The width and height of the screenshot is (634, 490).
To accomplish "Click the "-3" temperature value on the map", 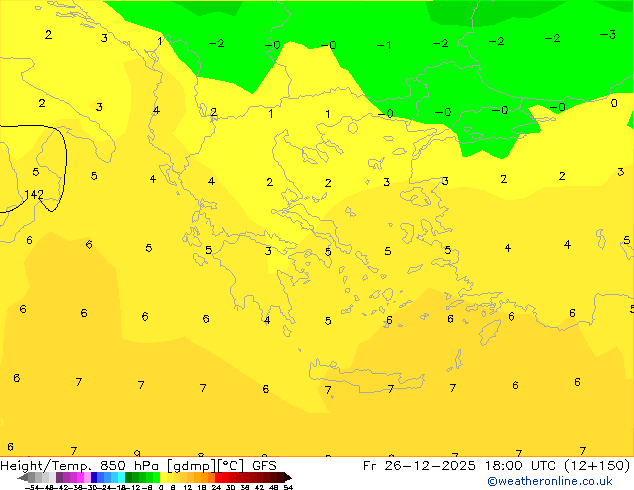I will (x=608, y=34).
